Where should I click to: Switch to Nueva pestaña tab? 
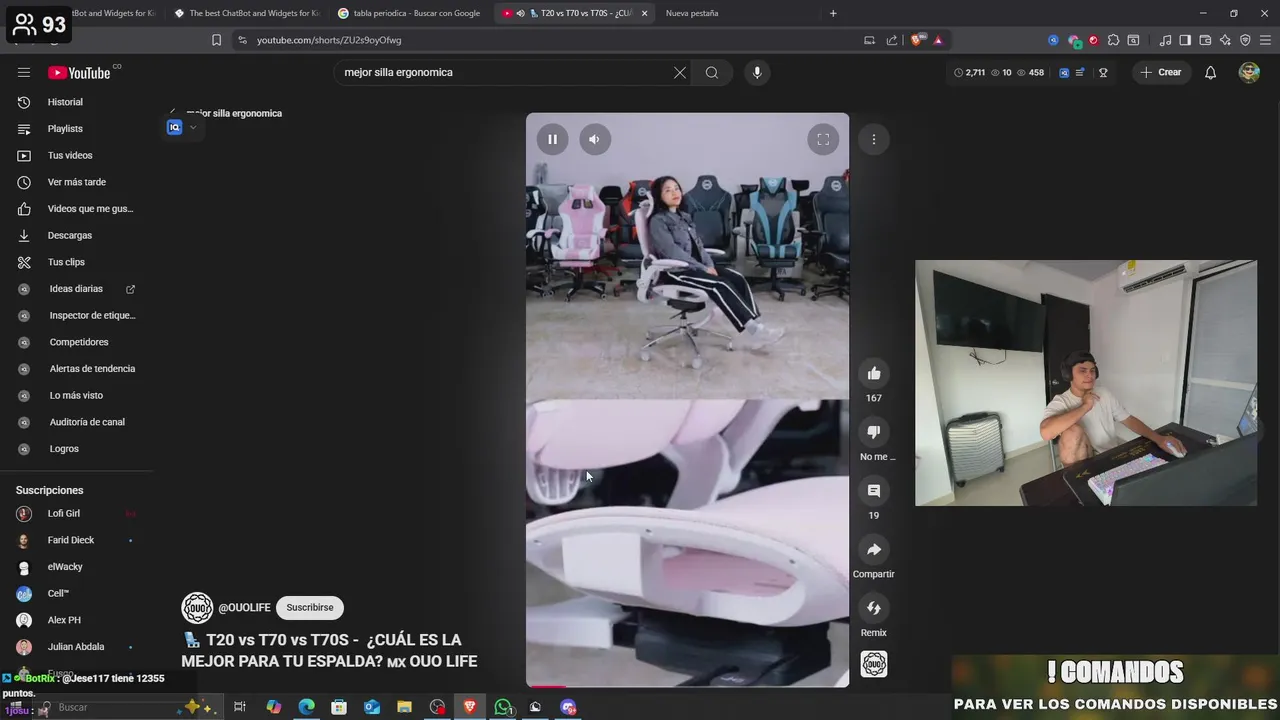(692, 13)
